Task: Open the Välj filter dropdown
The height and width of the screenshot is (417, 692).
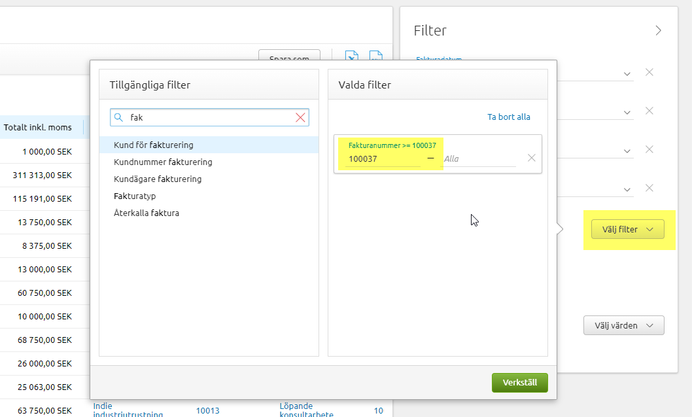Action: (627, 230)
